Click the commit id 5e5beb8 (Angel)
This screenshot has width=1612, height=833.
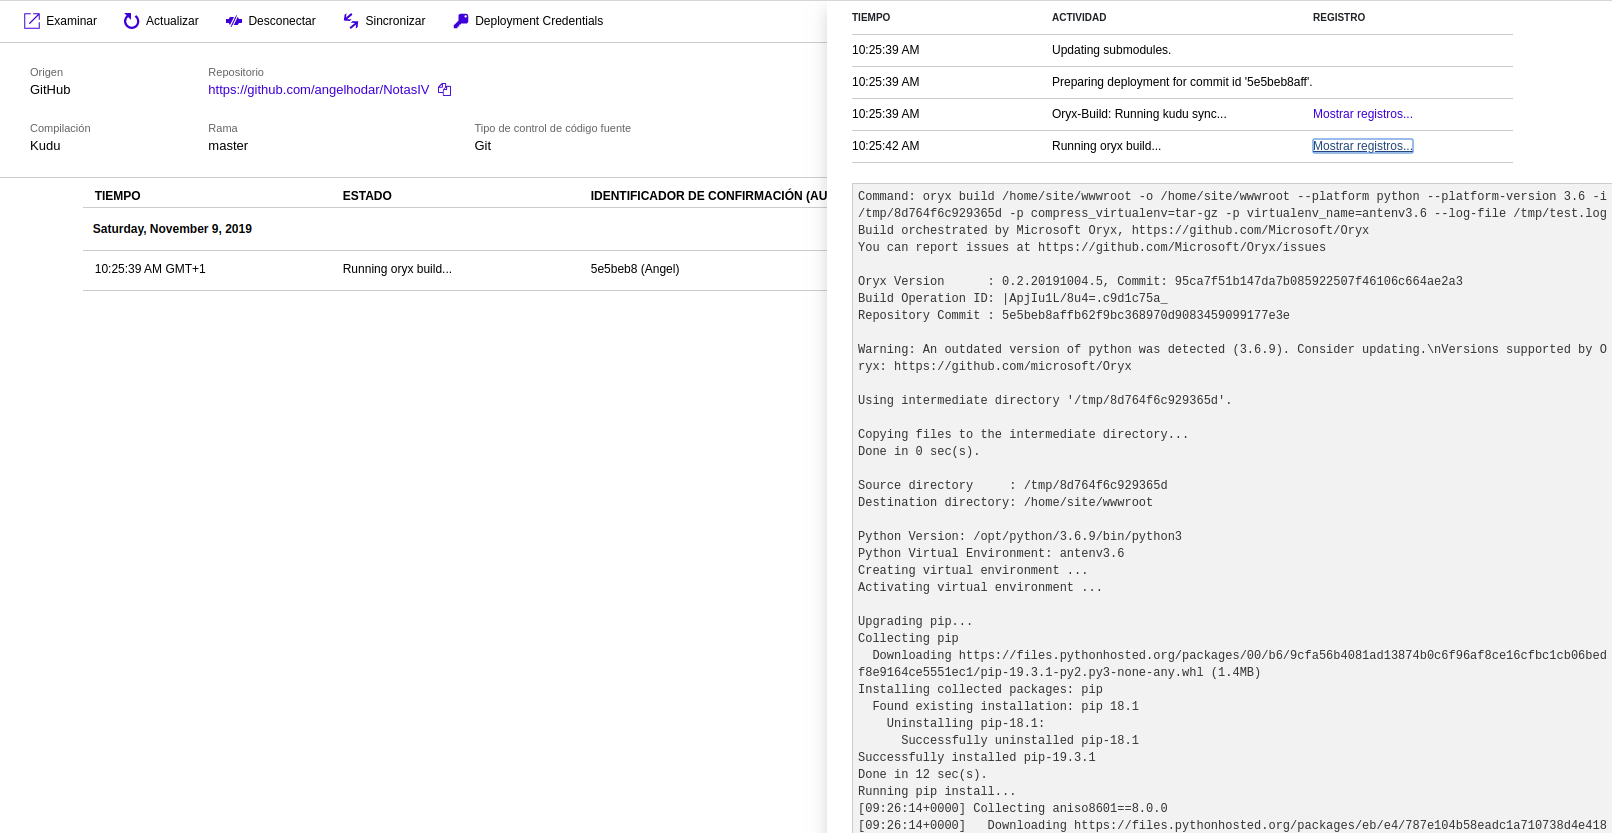(635, 269)
